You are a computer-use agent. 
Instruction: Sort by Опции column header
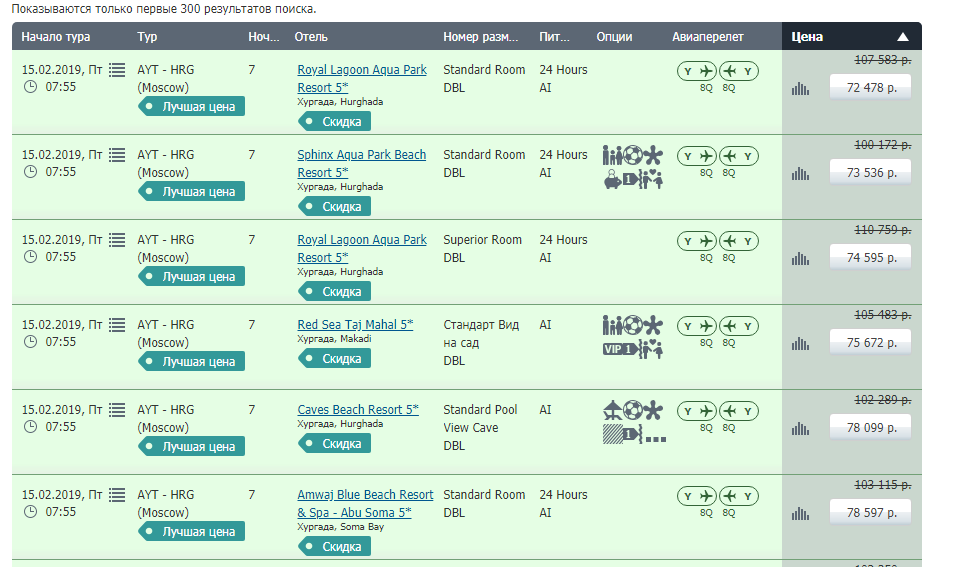coord(614,37)
